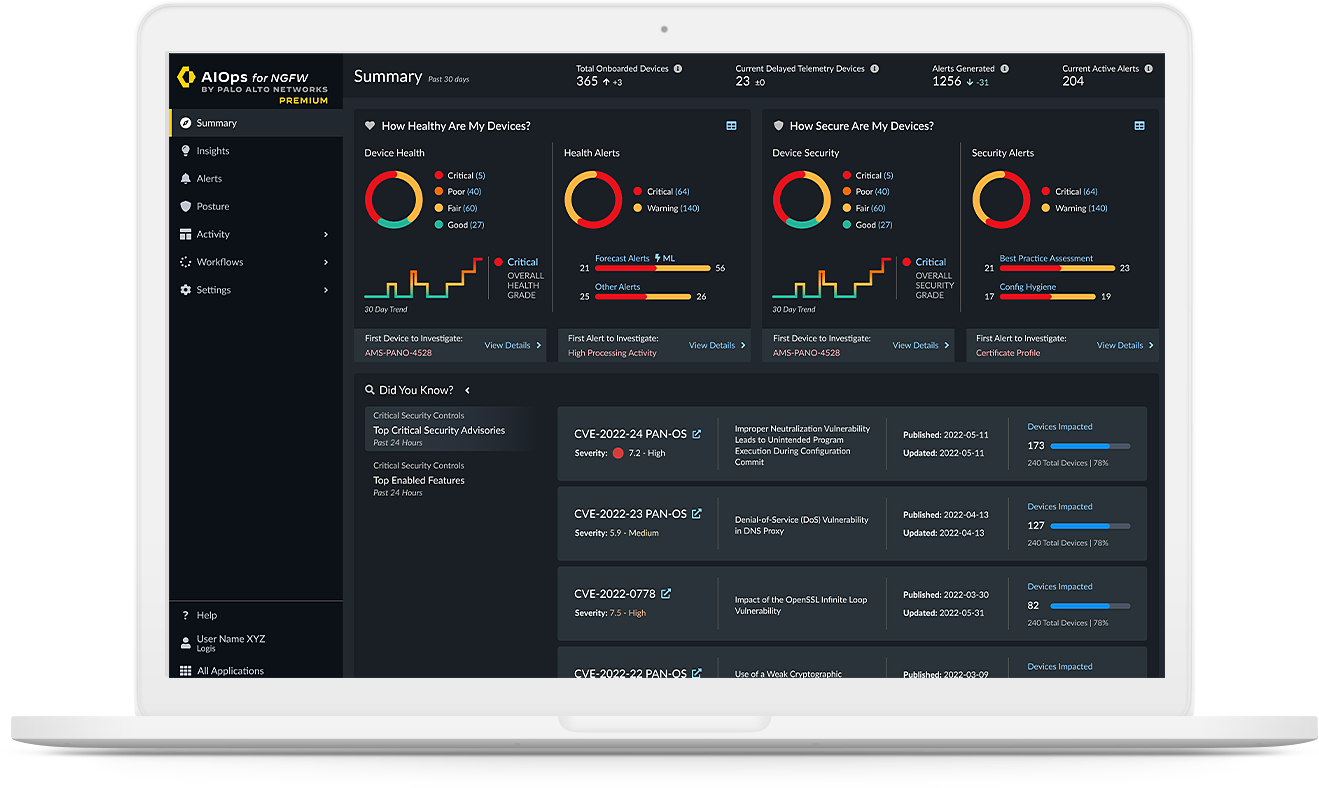Select Top Enabled Features tab
The width and height of the screenshot is (1319, 788).
(x=419, y=480)
